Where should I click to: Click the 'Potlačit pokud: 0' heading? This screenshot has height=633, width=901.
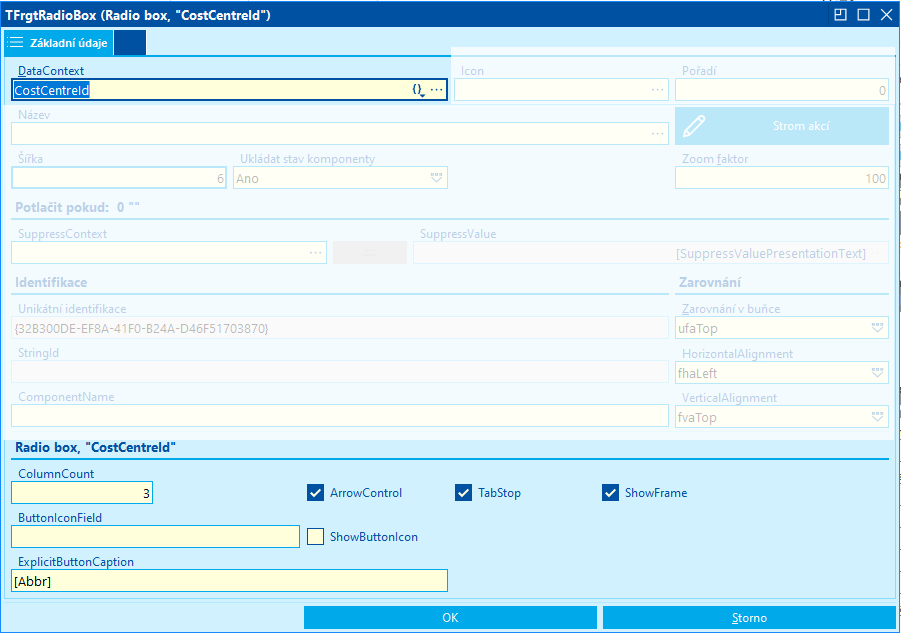click(x=78, y=207)
